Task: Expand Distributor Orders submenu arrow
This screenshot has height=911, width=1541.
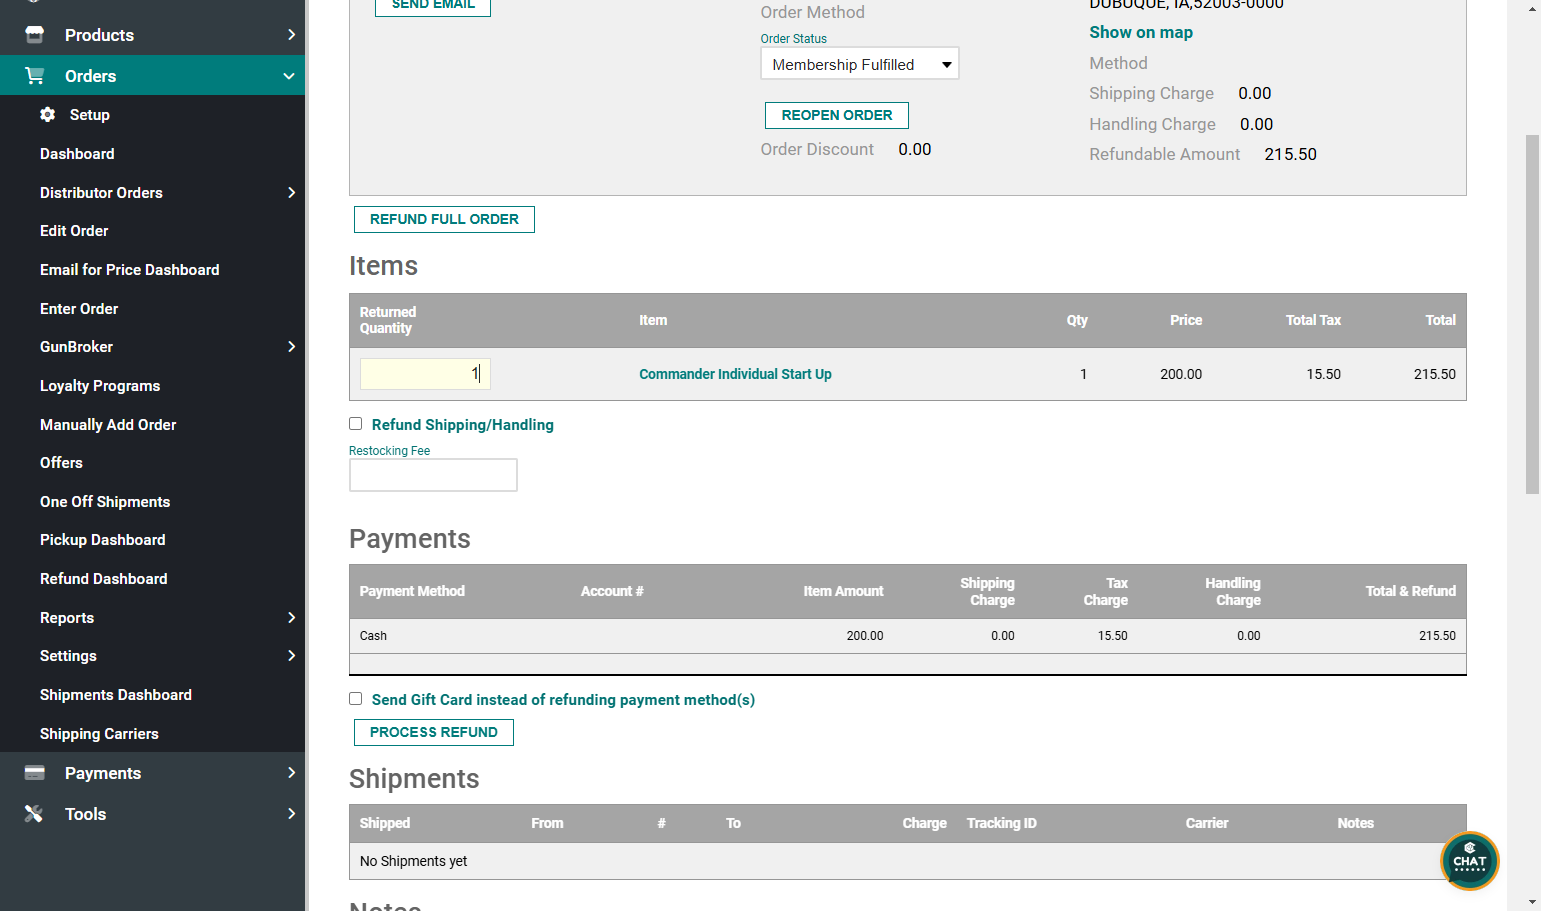Action: (x=291, y=192)
